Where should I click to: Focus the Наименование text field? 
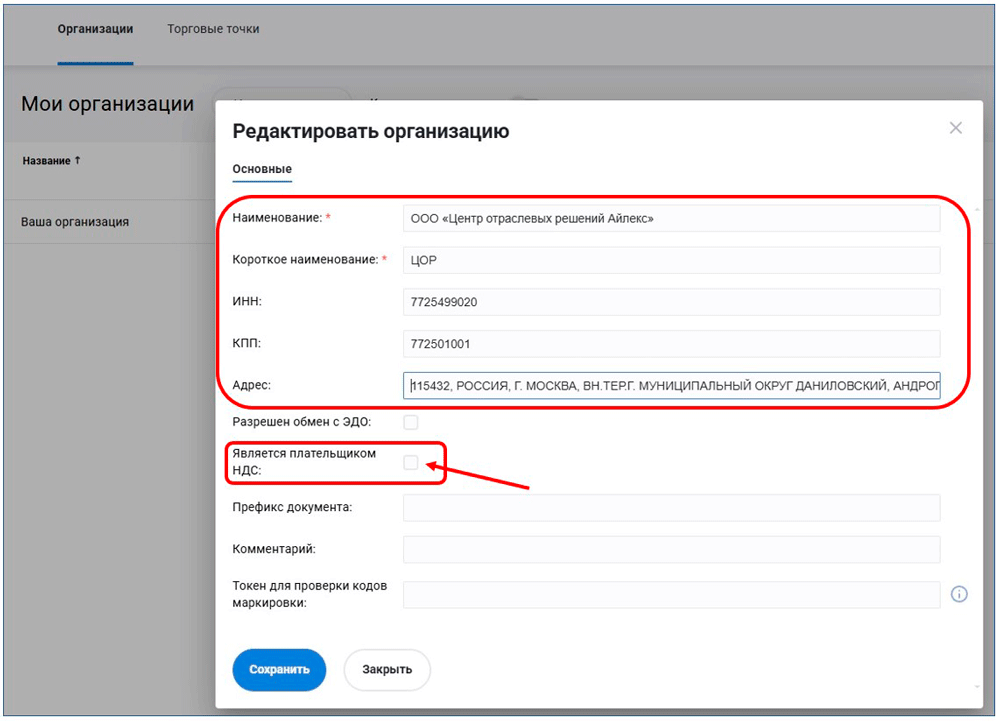point(671,218)
